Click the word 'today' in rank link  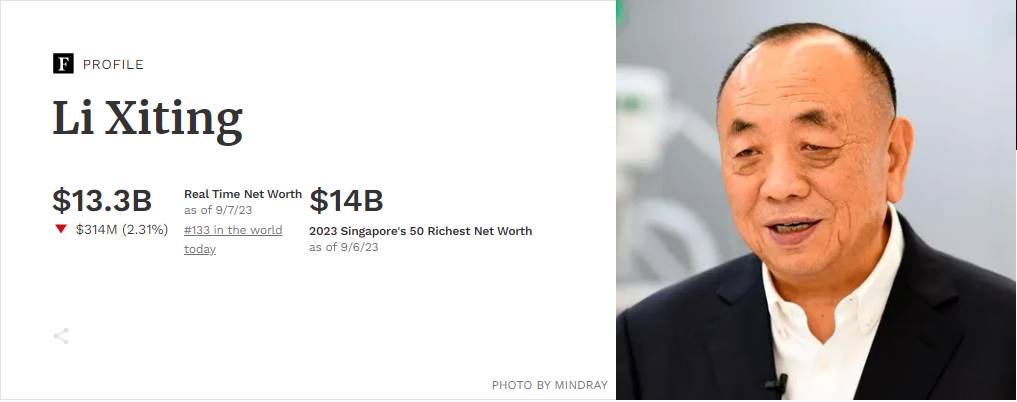coord(200,249)
